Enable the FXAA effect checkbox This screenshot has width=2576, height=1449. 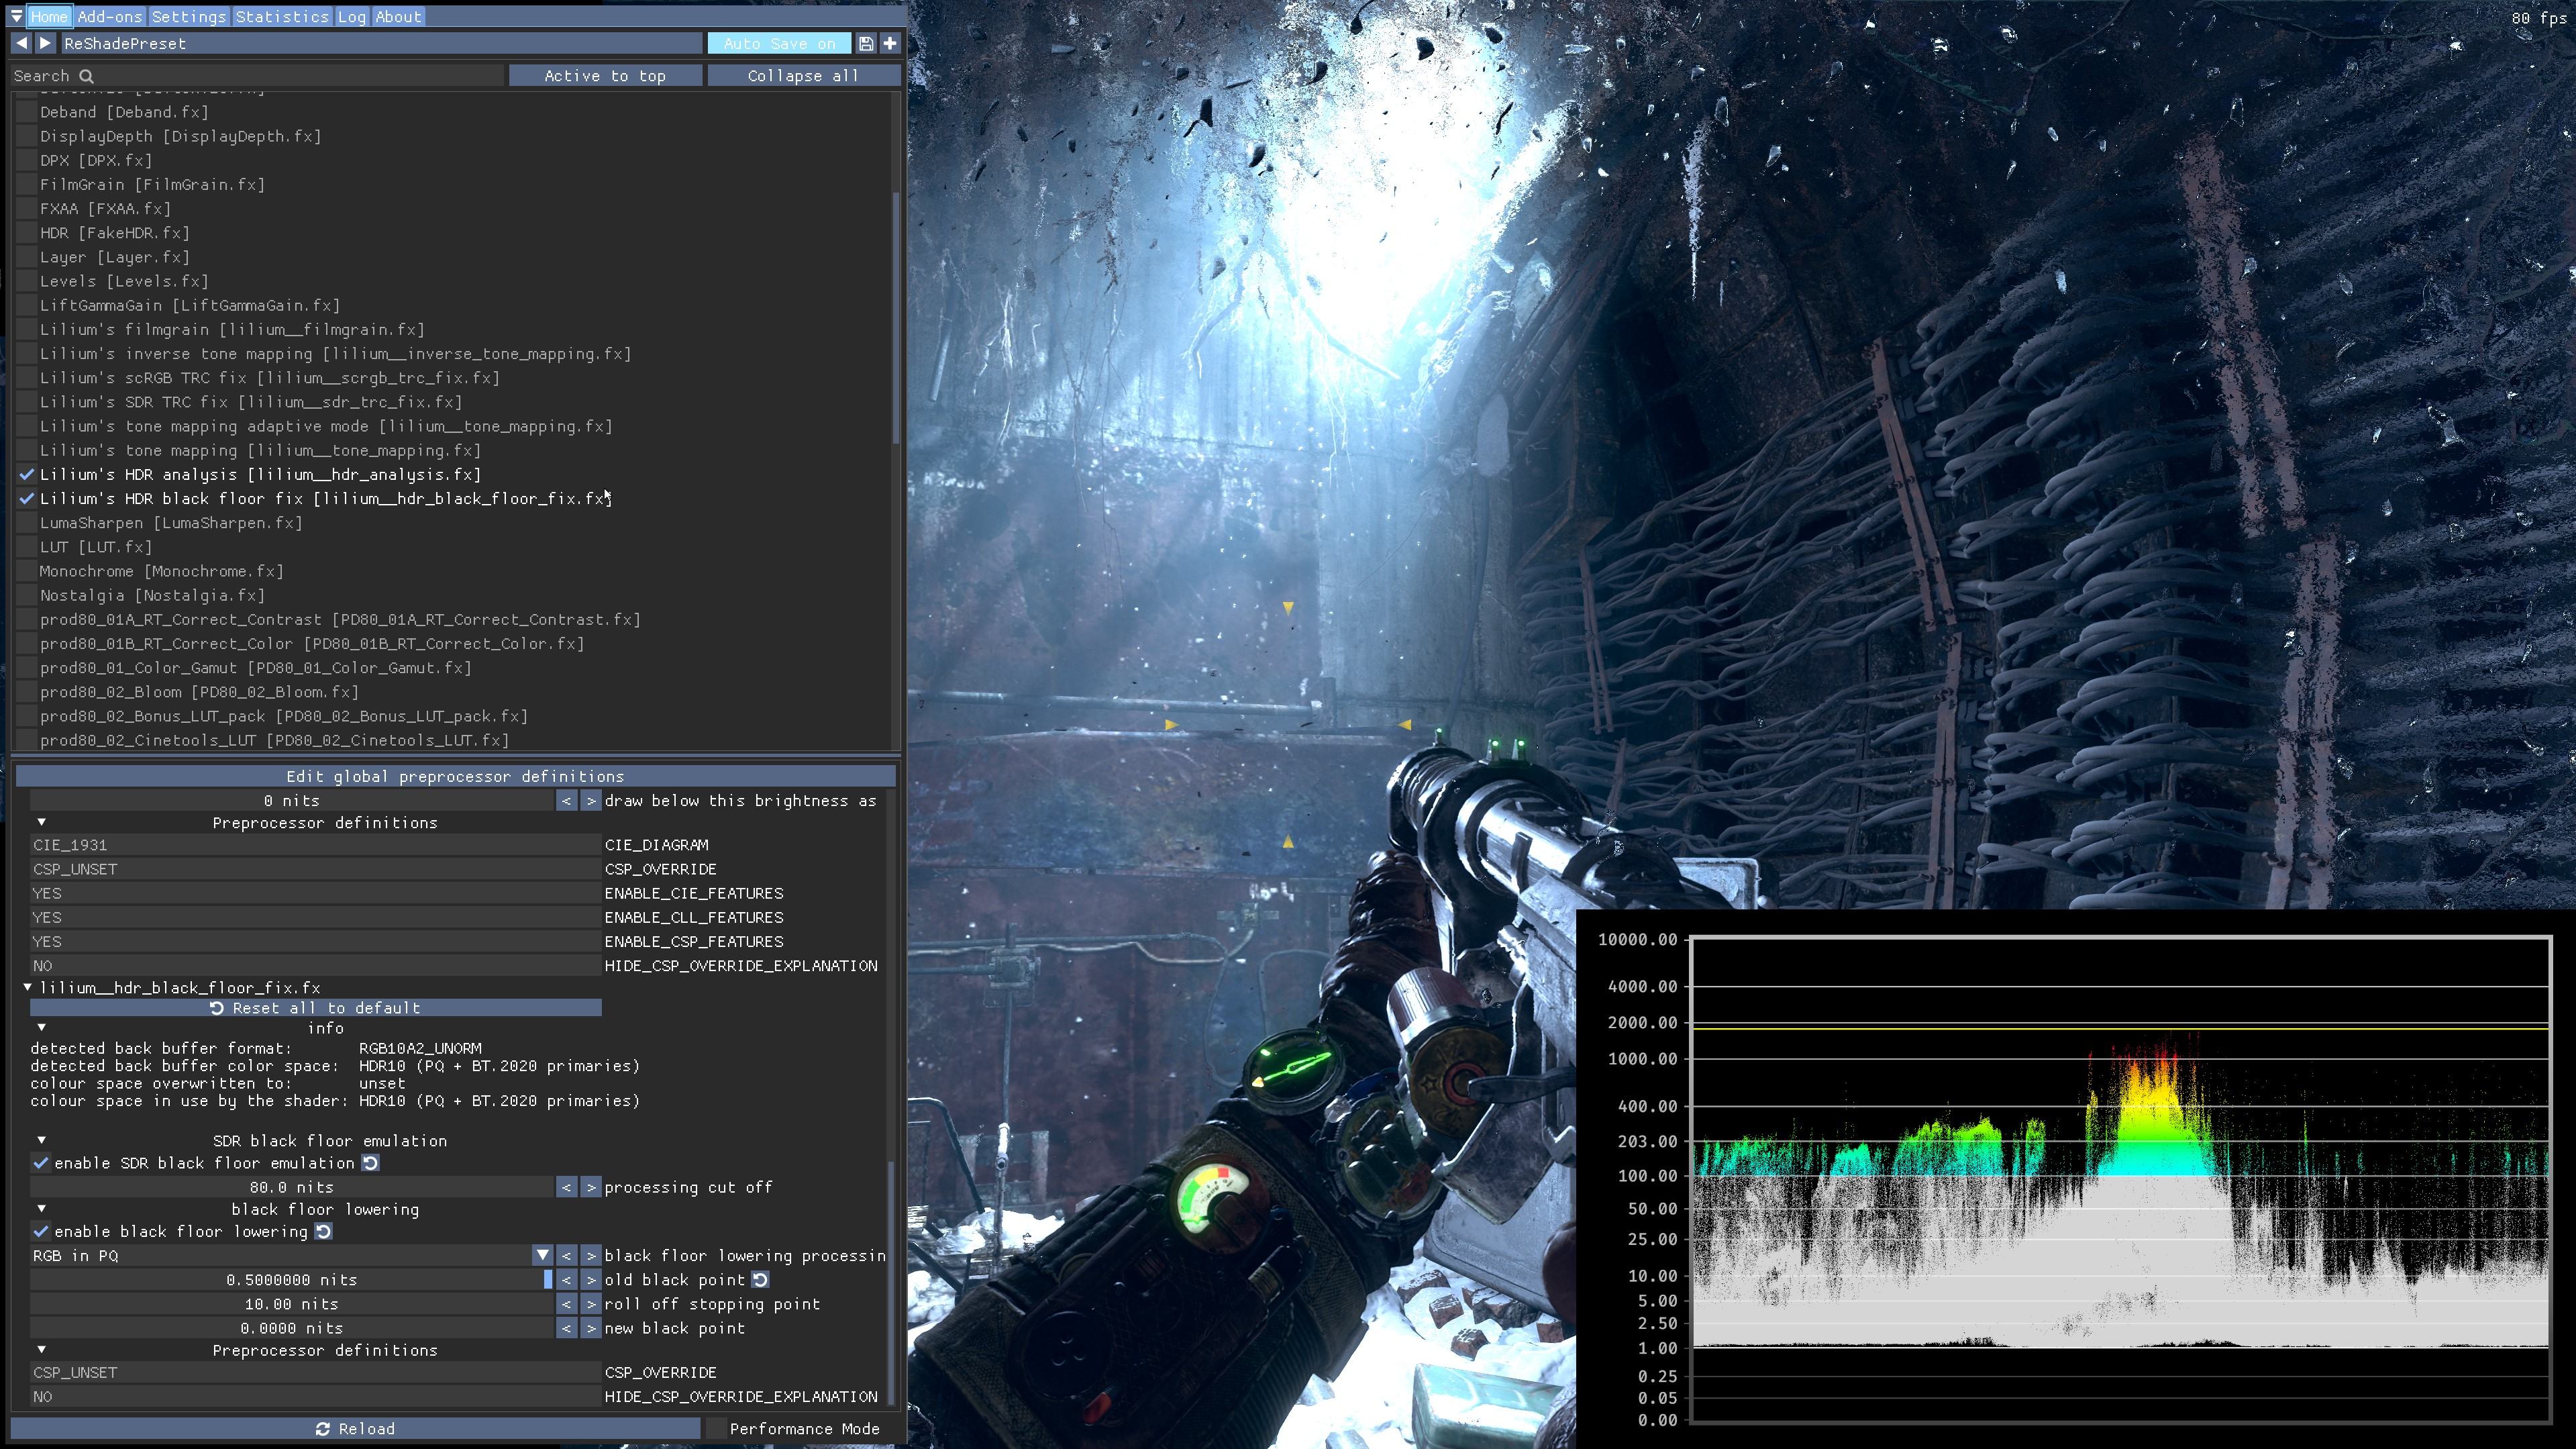click(27, 208)
